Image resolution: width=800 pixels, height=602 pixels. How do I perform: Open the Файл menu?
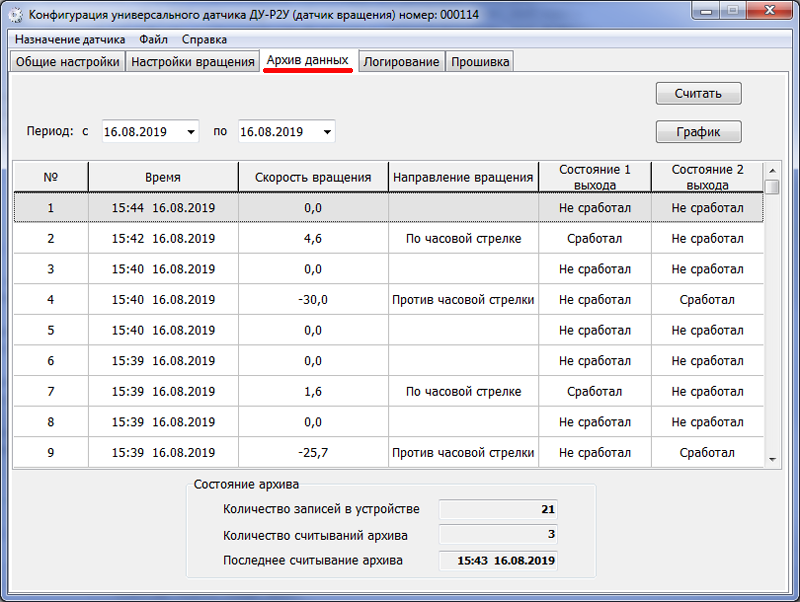153,39
